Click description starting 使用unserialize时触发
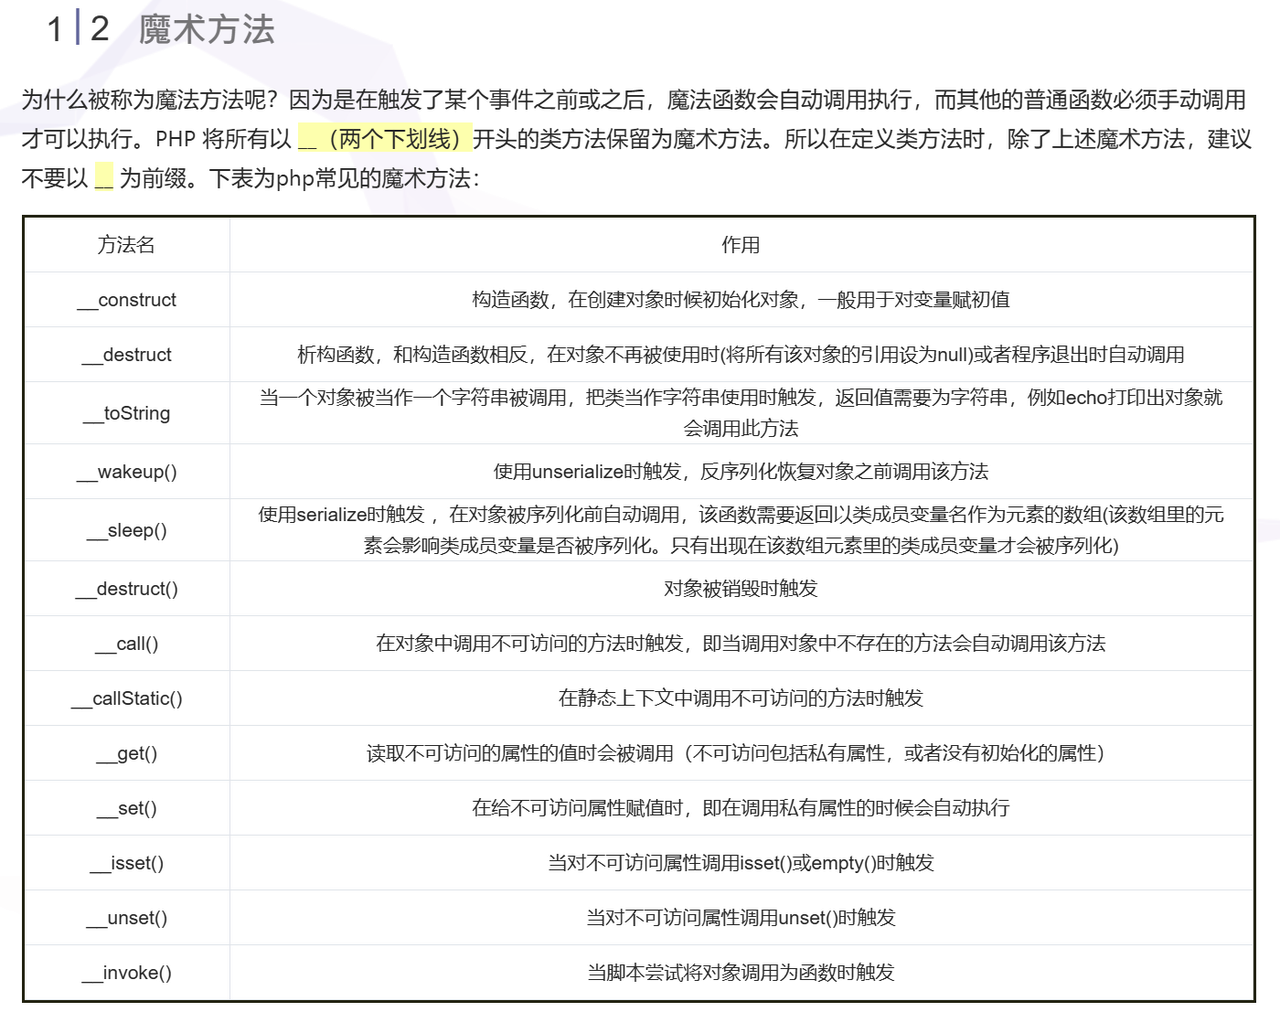Viewport: 1280px width, 1012px height. [741, 472]
